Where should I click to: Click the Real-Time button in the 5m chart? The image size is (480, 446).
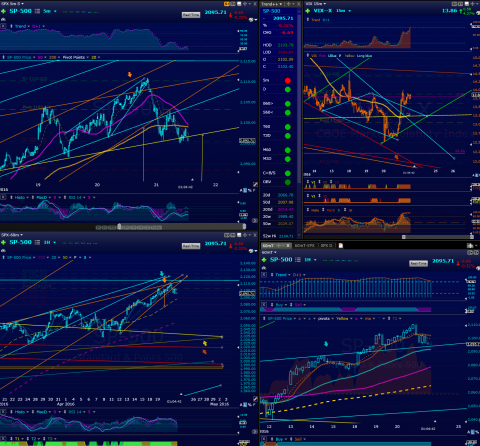tap(191, 15)
